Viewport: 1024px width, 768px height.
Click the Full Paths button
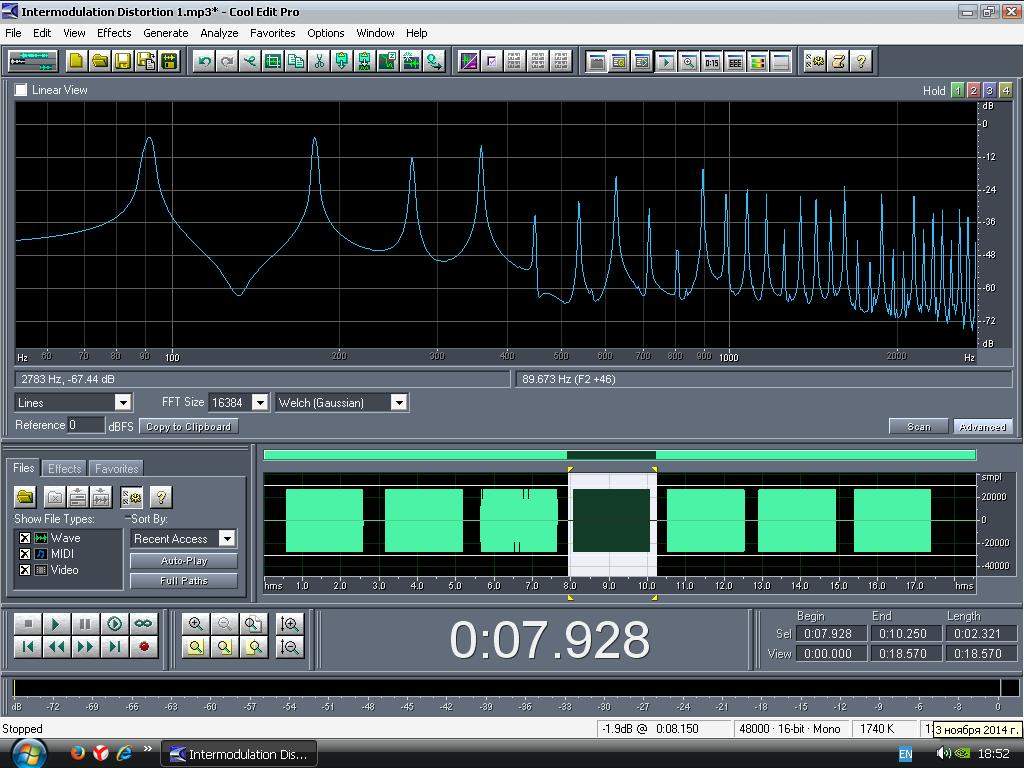click(x=184, y=581)
